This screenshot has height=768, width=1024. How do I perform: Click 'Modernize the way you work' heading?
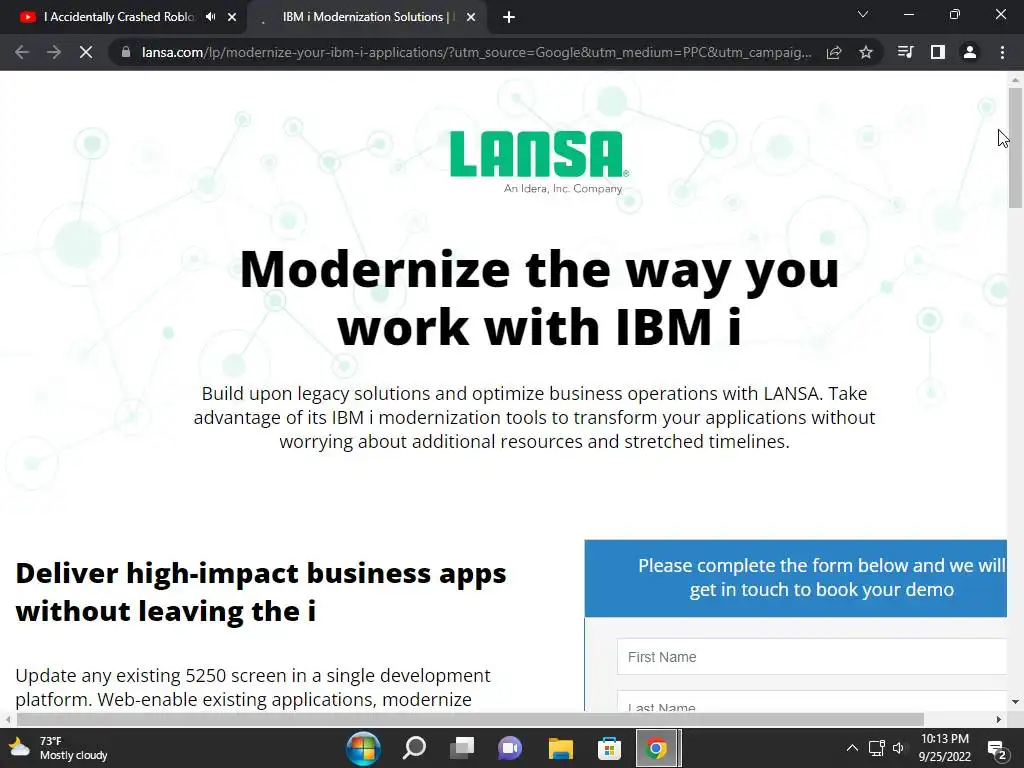tap(539, 297)
